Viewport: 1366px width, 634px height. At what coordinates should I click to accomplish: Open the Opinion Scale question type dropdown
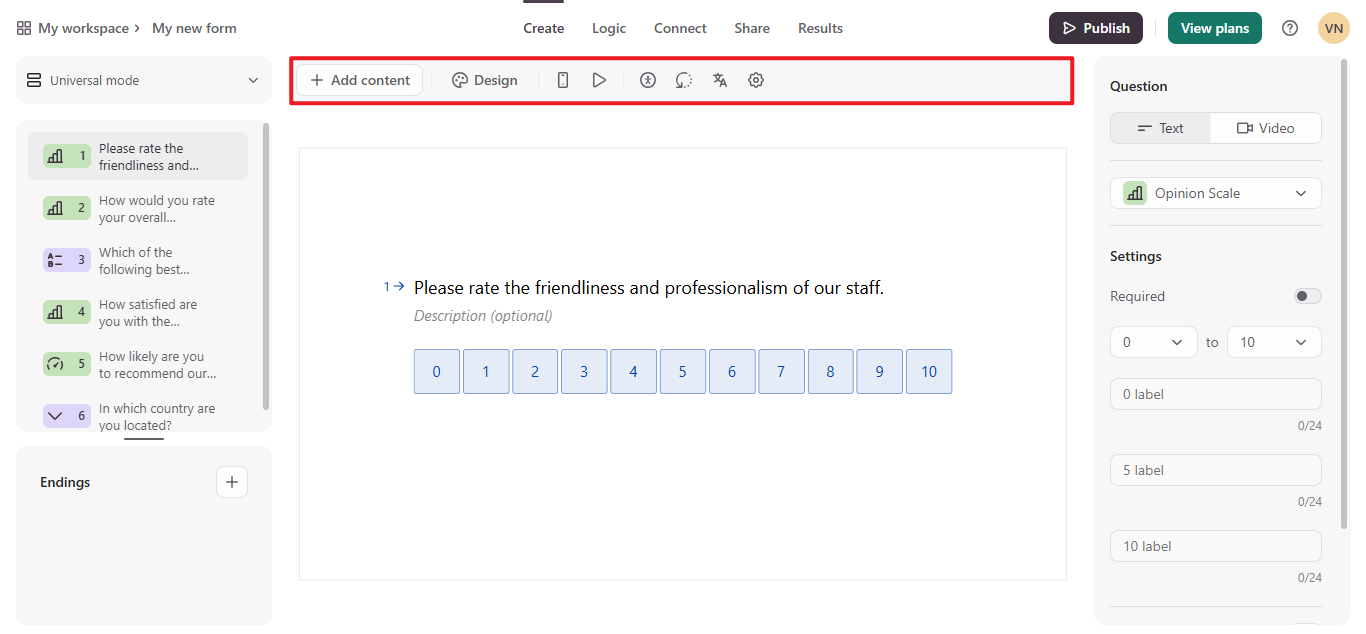click(1215, 192)
